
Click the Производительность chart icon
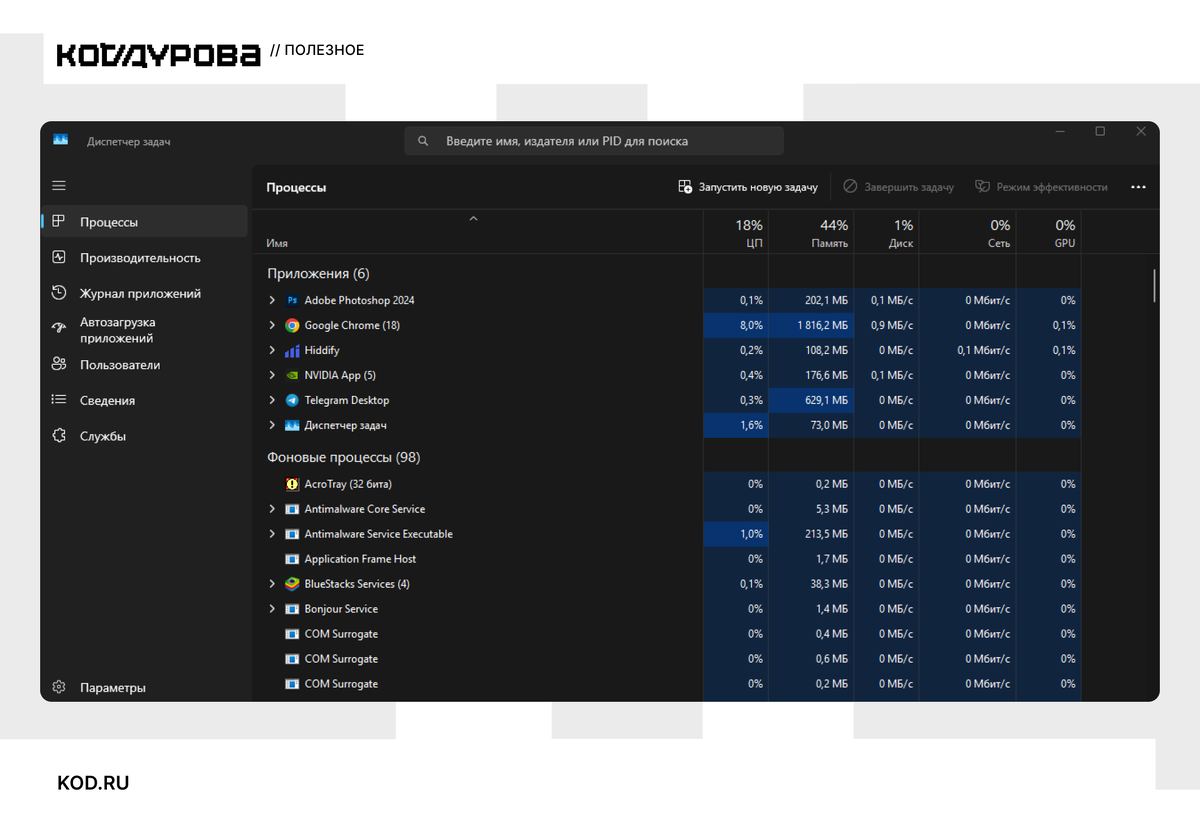pos(59,257)
